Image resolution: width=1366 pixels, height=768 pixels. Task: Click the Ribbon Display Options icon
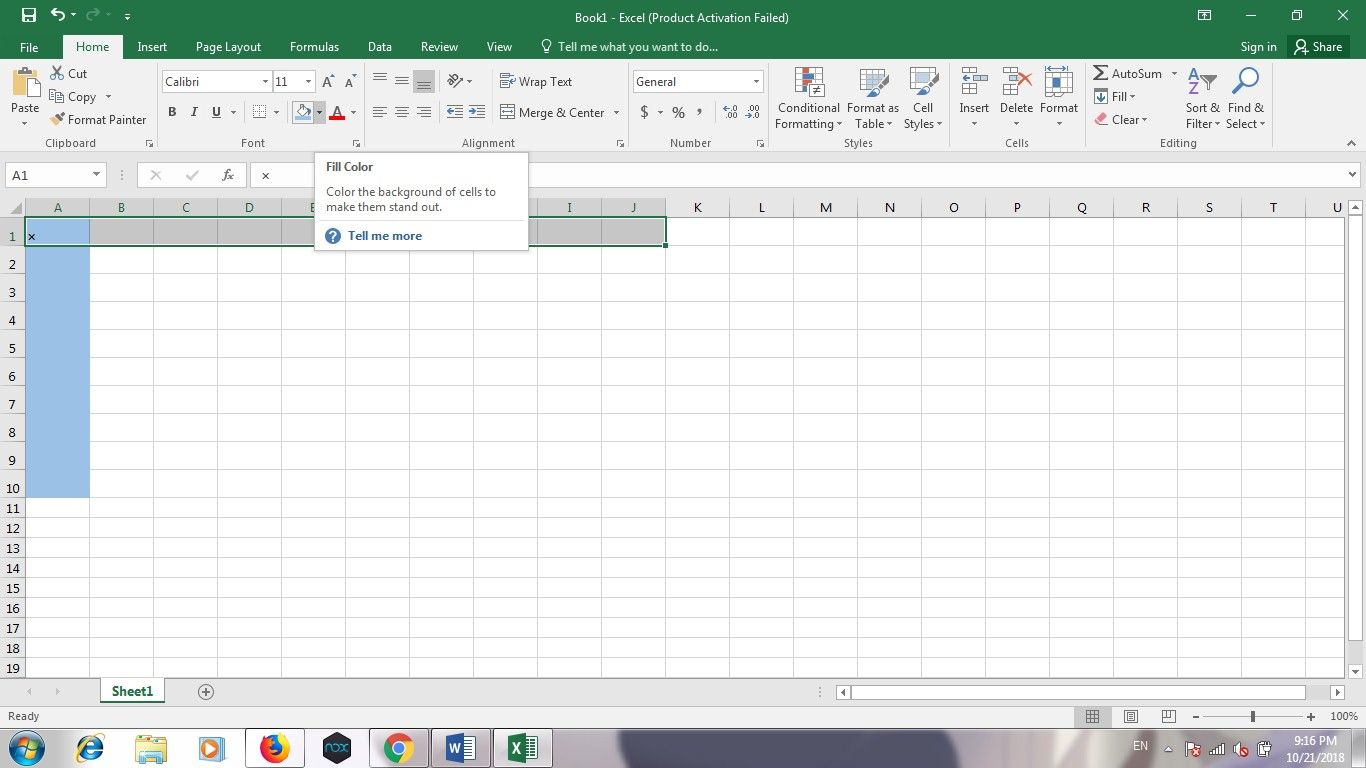(x=1204, y=16)
